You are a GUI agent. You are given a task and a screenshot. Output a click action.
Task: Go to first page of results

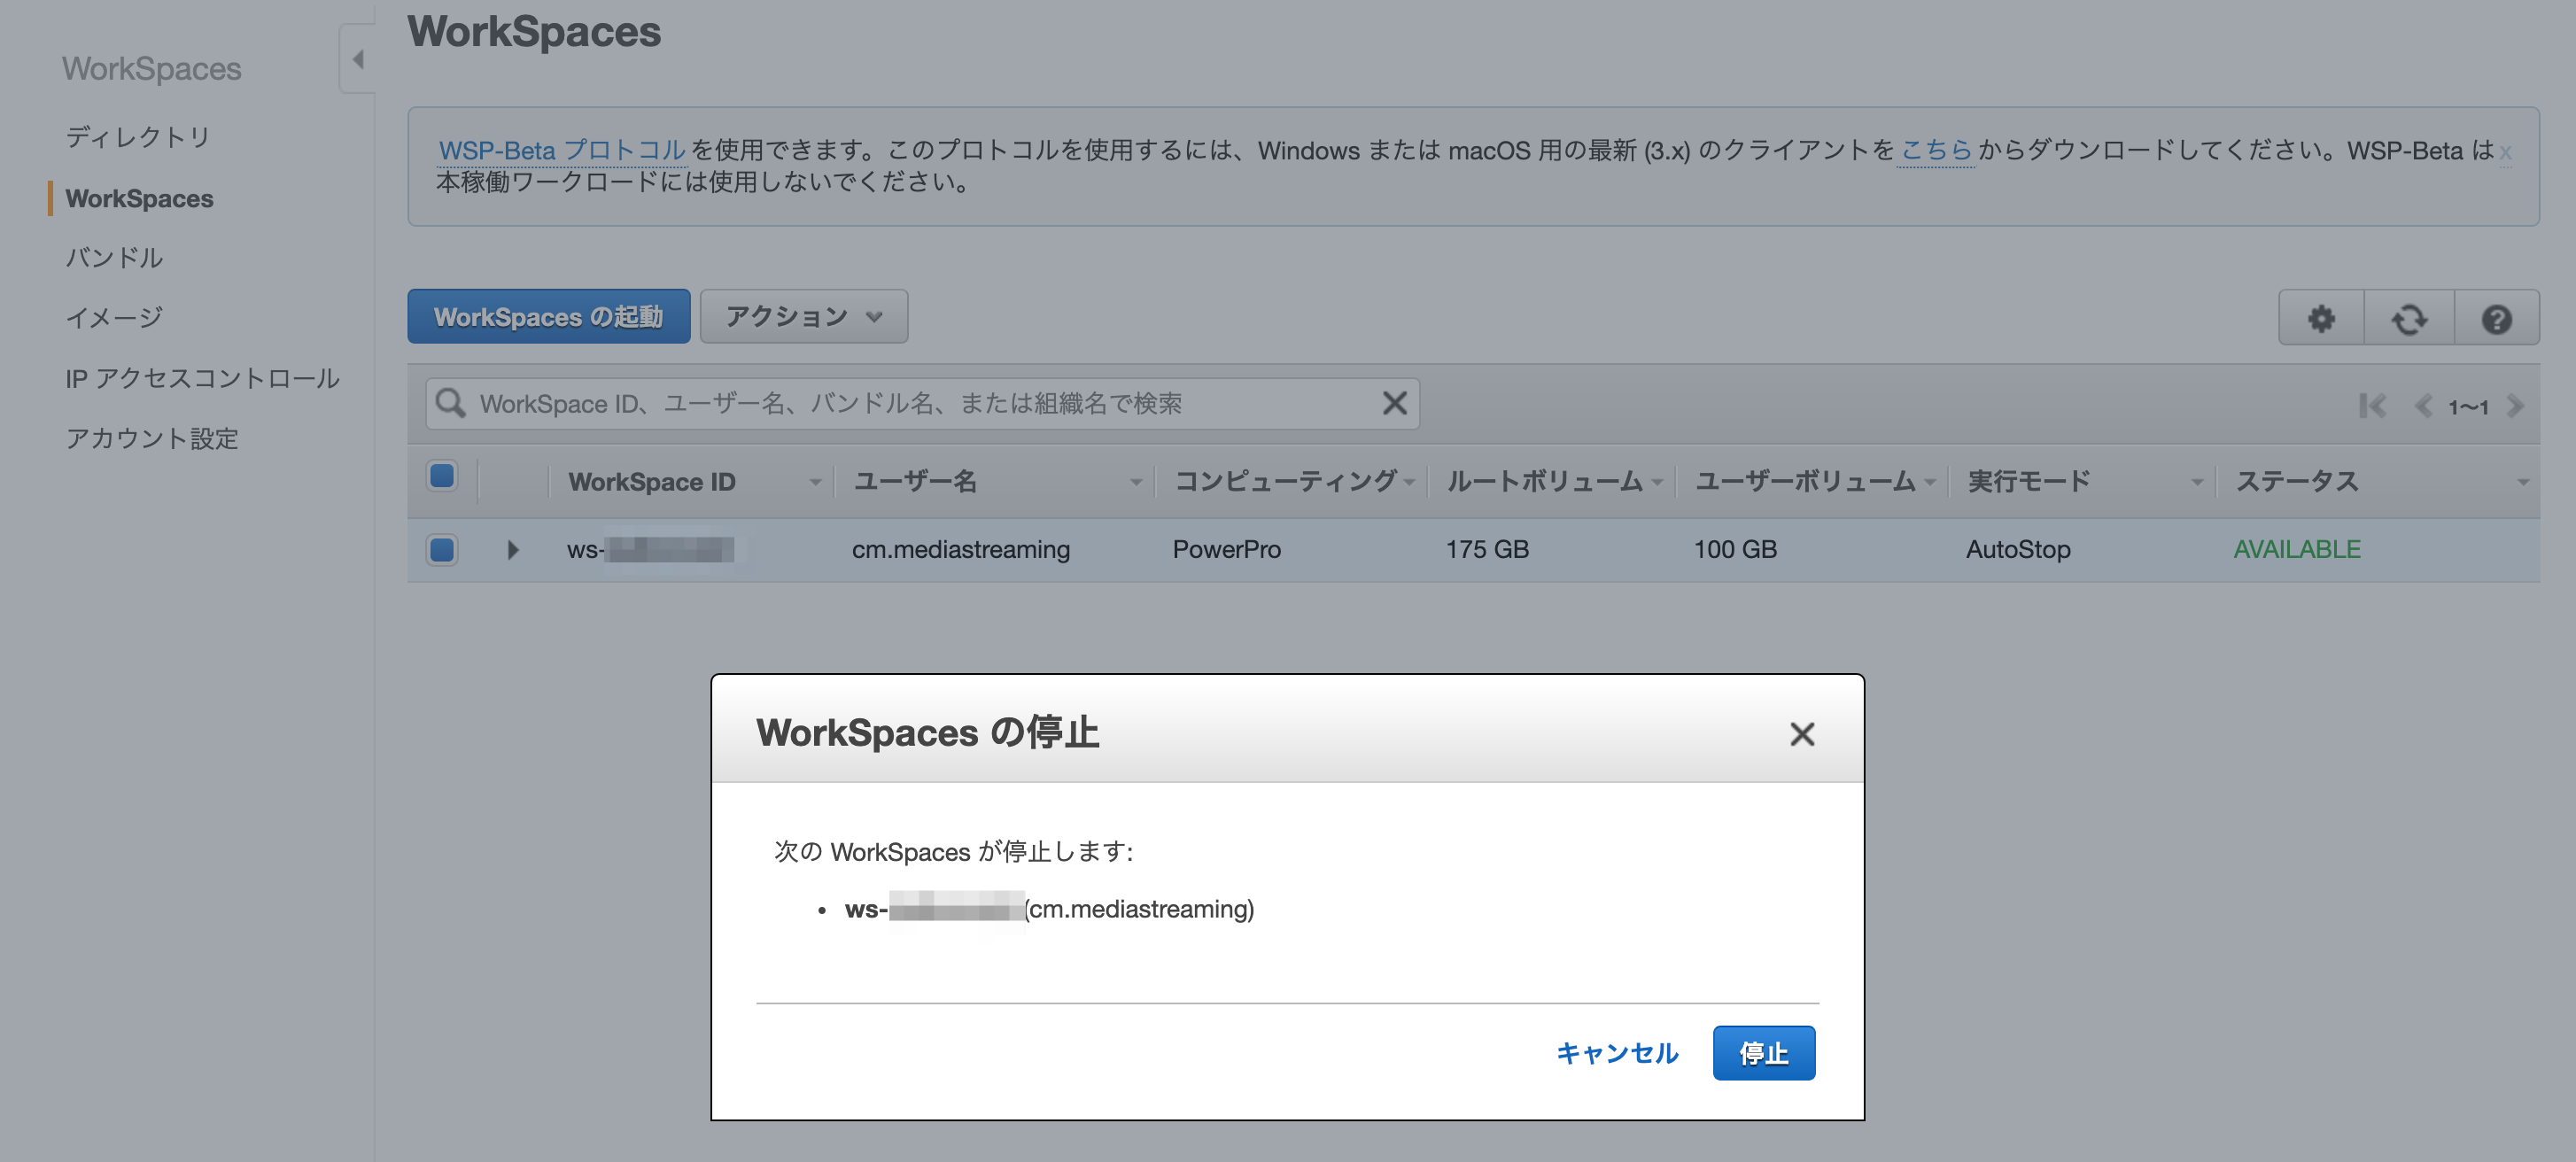[2372, 406]
